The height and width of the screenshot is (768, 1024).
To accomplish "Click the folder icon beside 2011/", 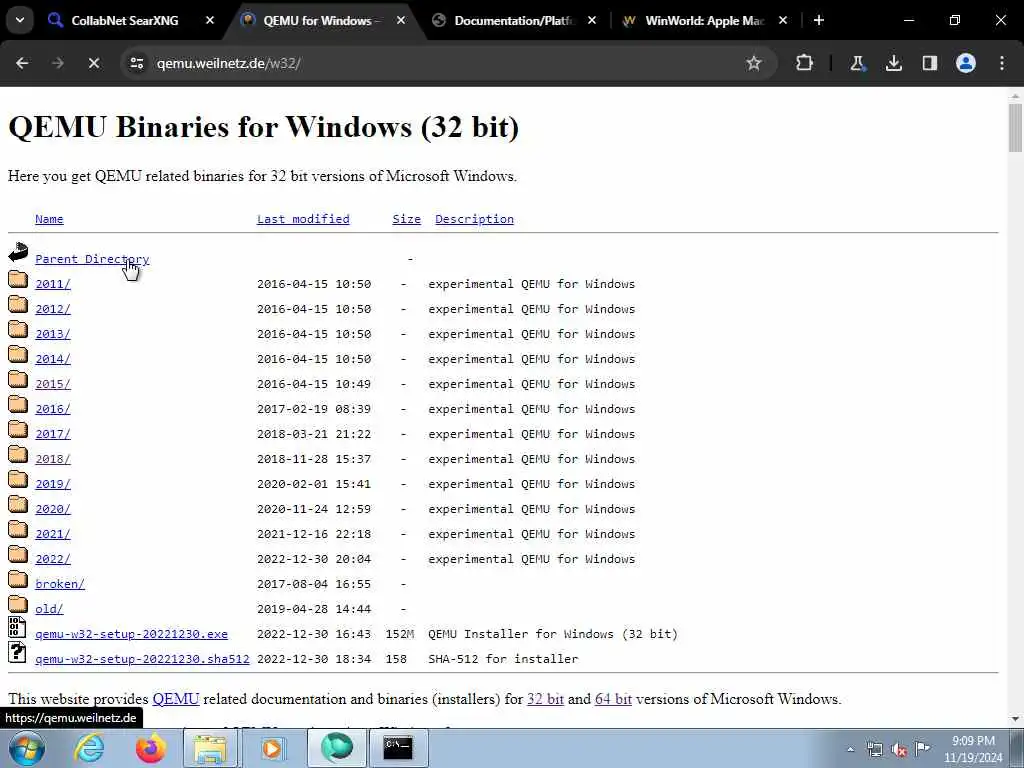I will click(18, 280).
